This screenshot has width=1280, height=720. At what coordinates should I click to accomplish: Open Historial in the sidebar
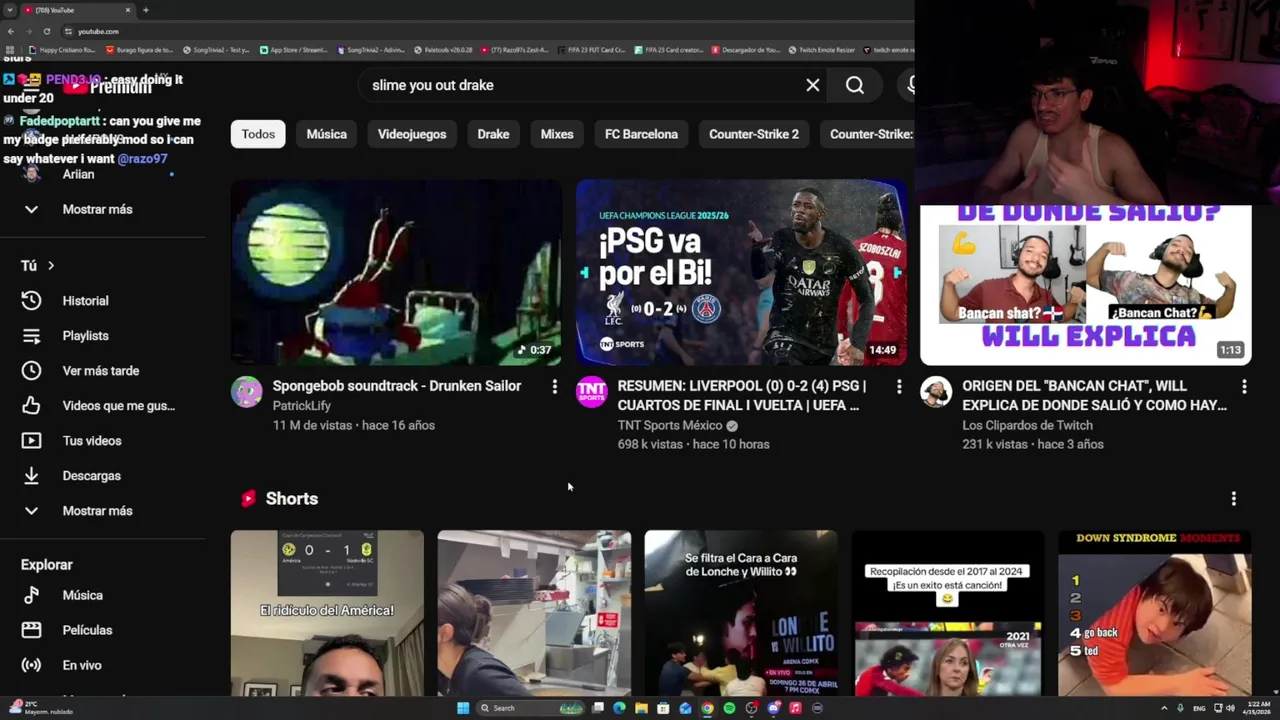(85, 300)
